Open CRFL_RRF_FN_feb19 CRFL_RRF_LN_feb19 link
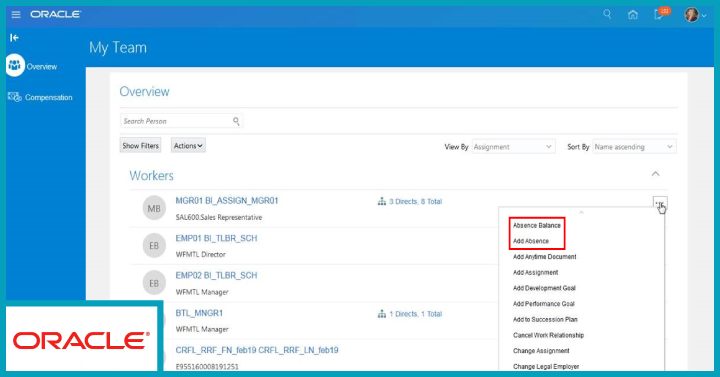 [257, 350]
